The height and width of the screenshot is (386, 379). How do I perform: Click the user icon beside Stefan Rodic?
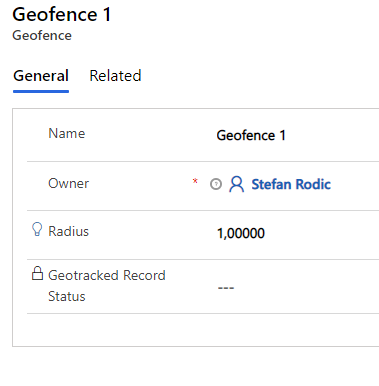[236, 184]
